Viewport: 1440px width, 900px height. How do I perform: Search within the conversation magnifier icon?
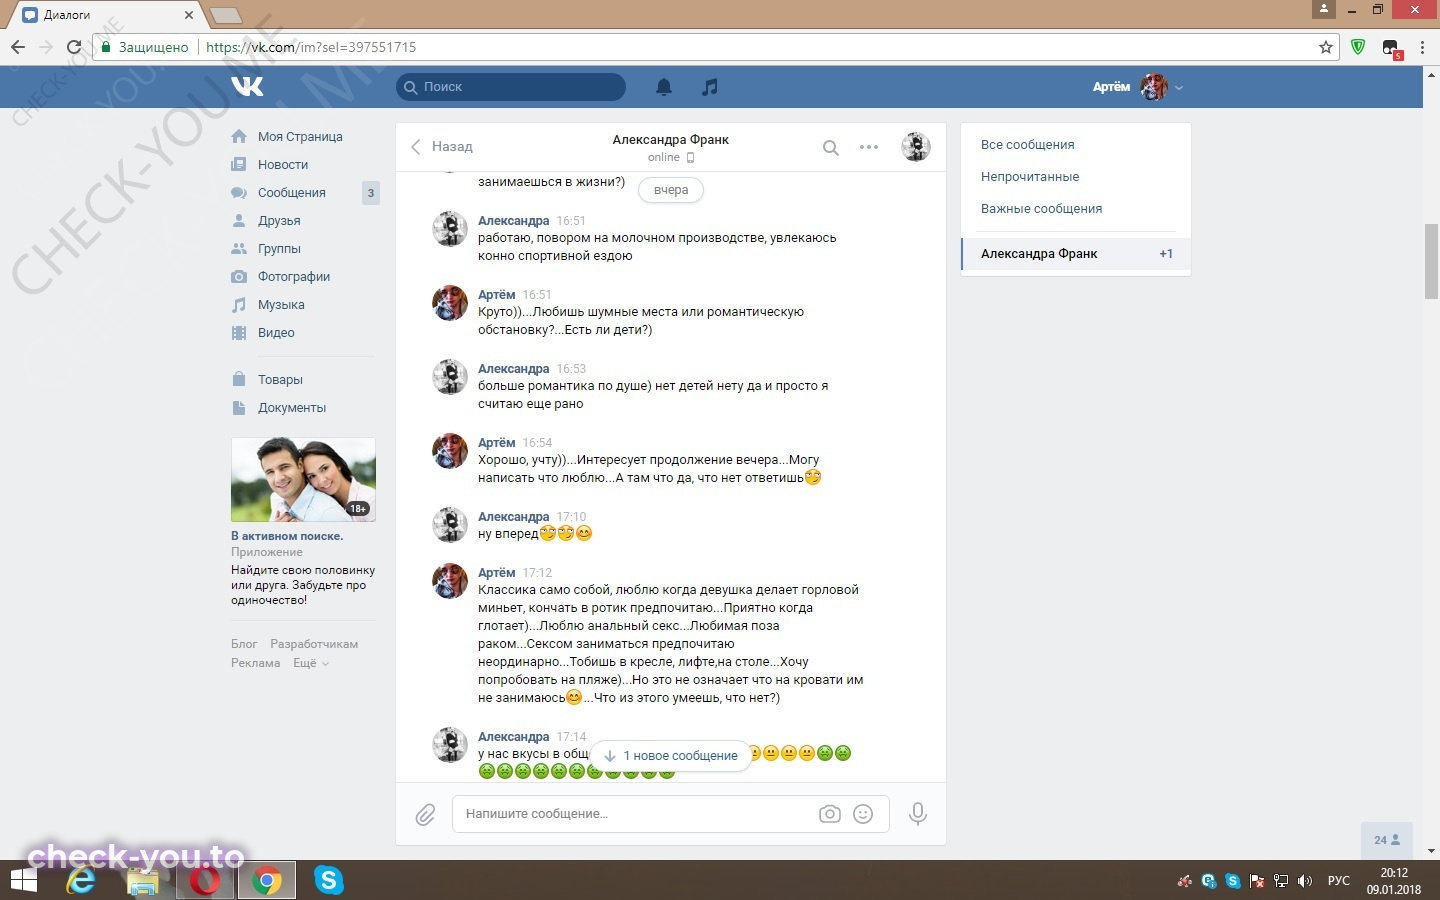[x=831, y=148]
